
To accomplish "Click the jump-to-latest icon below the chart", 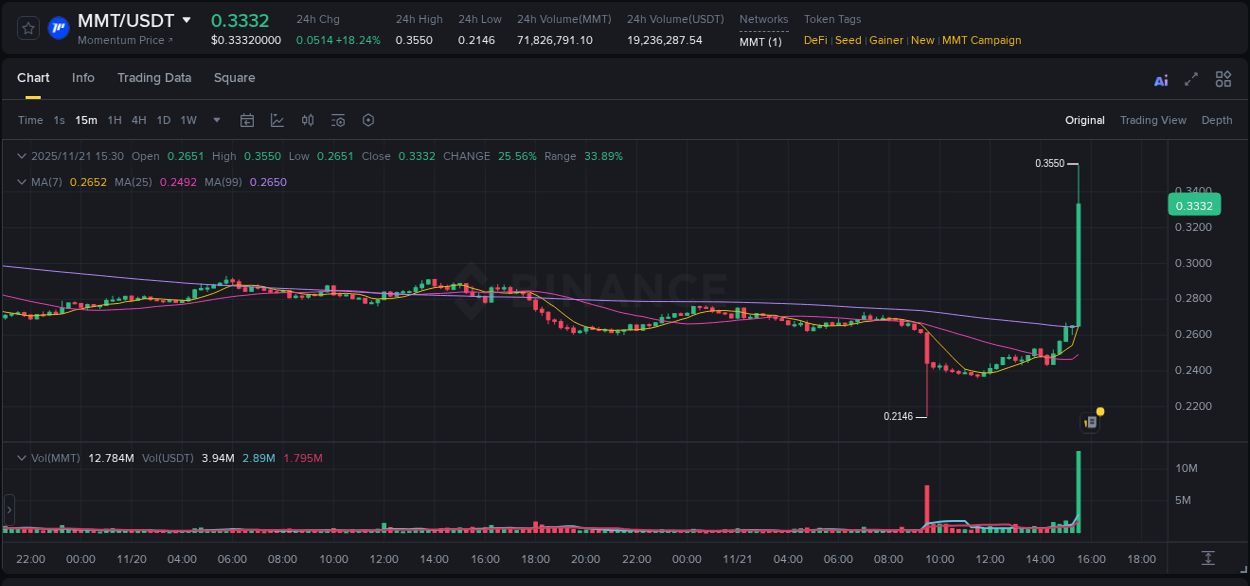I will (1209, 560).
